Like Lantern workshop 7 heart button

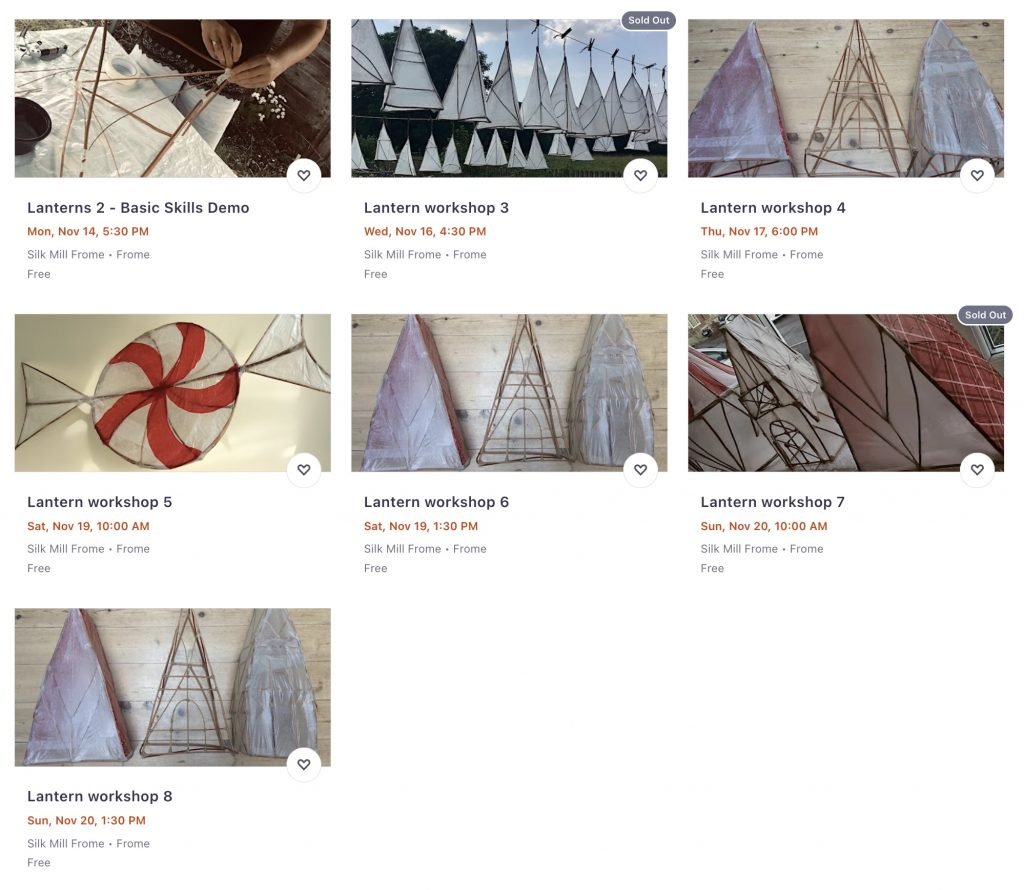(x=977, y=469)
